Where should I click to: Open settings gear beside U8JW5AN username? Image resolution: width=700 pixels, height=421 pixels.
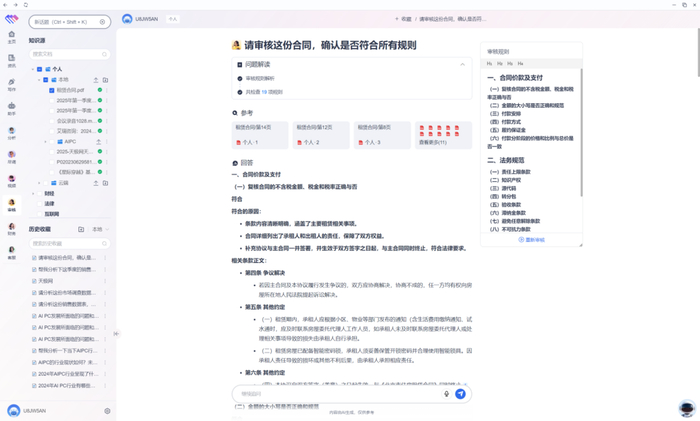coord(107,411)
